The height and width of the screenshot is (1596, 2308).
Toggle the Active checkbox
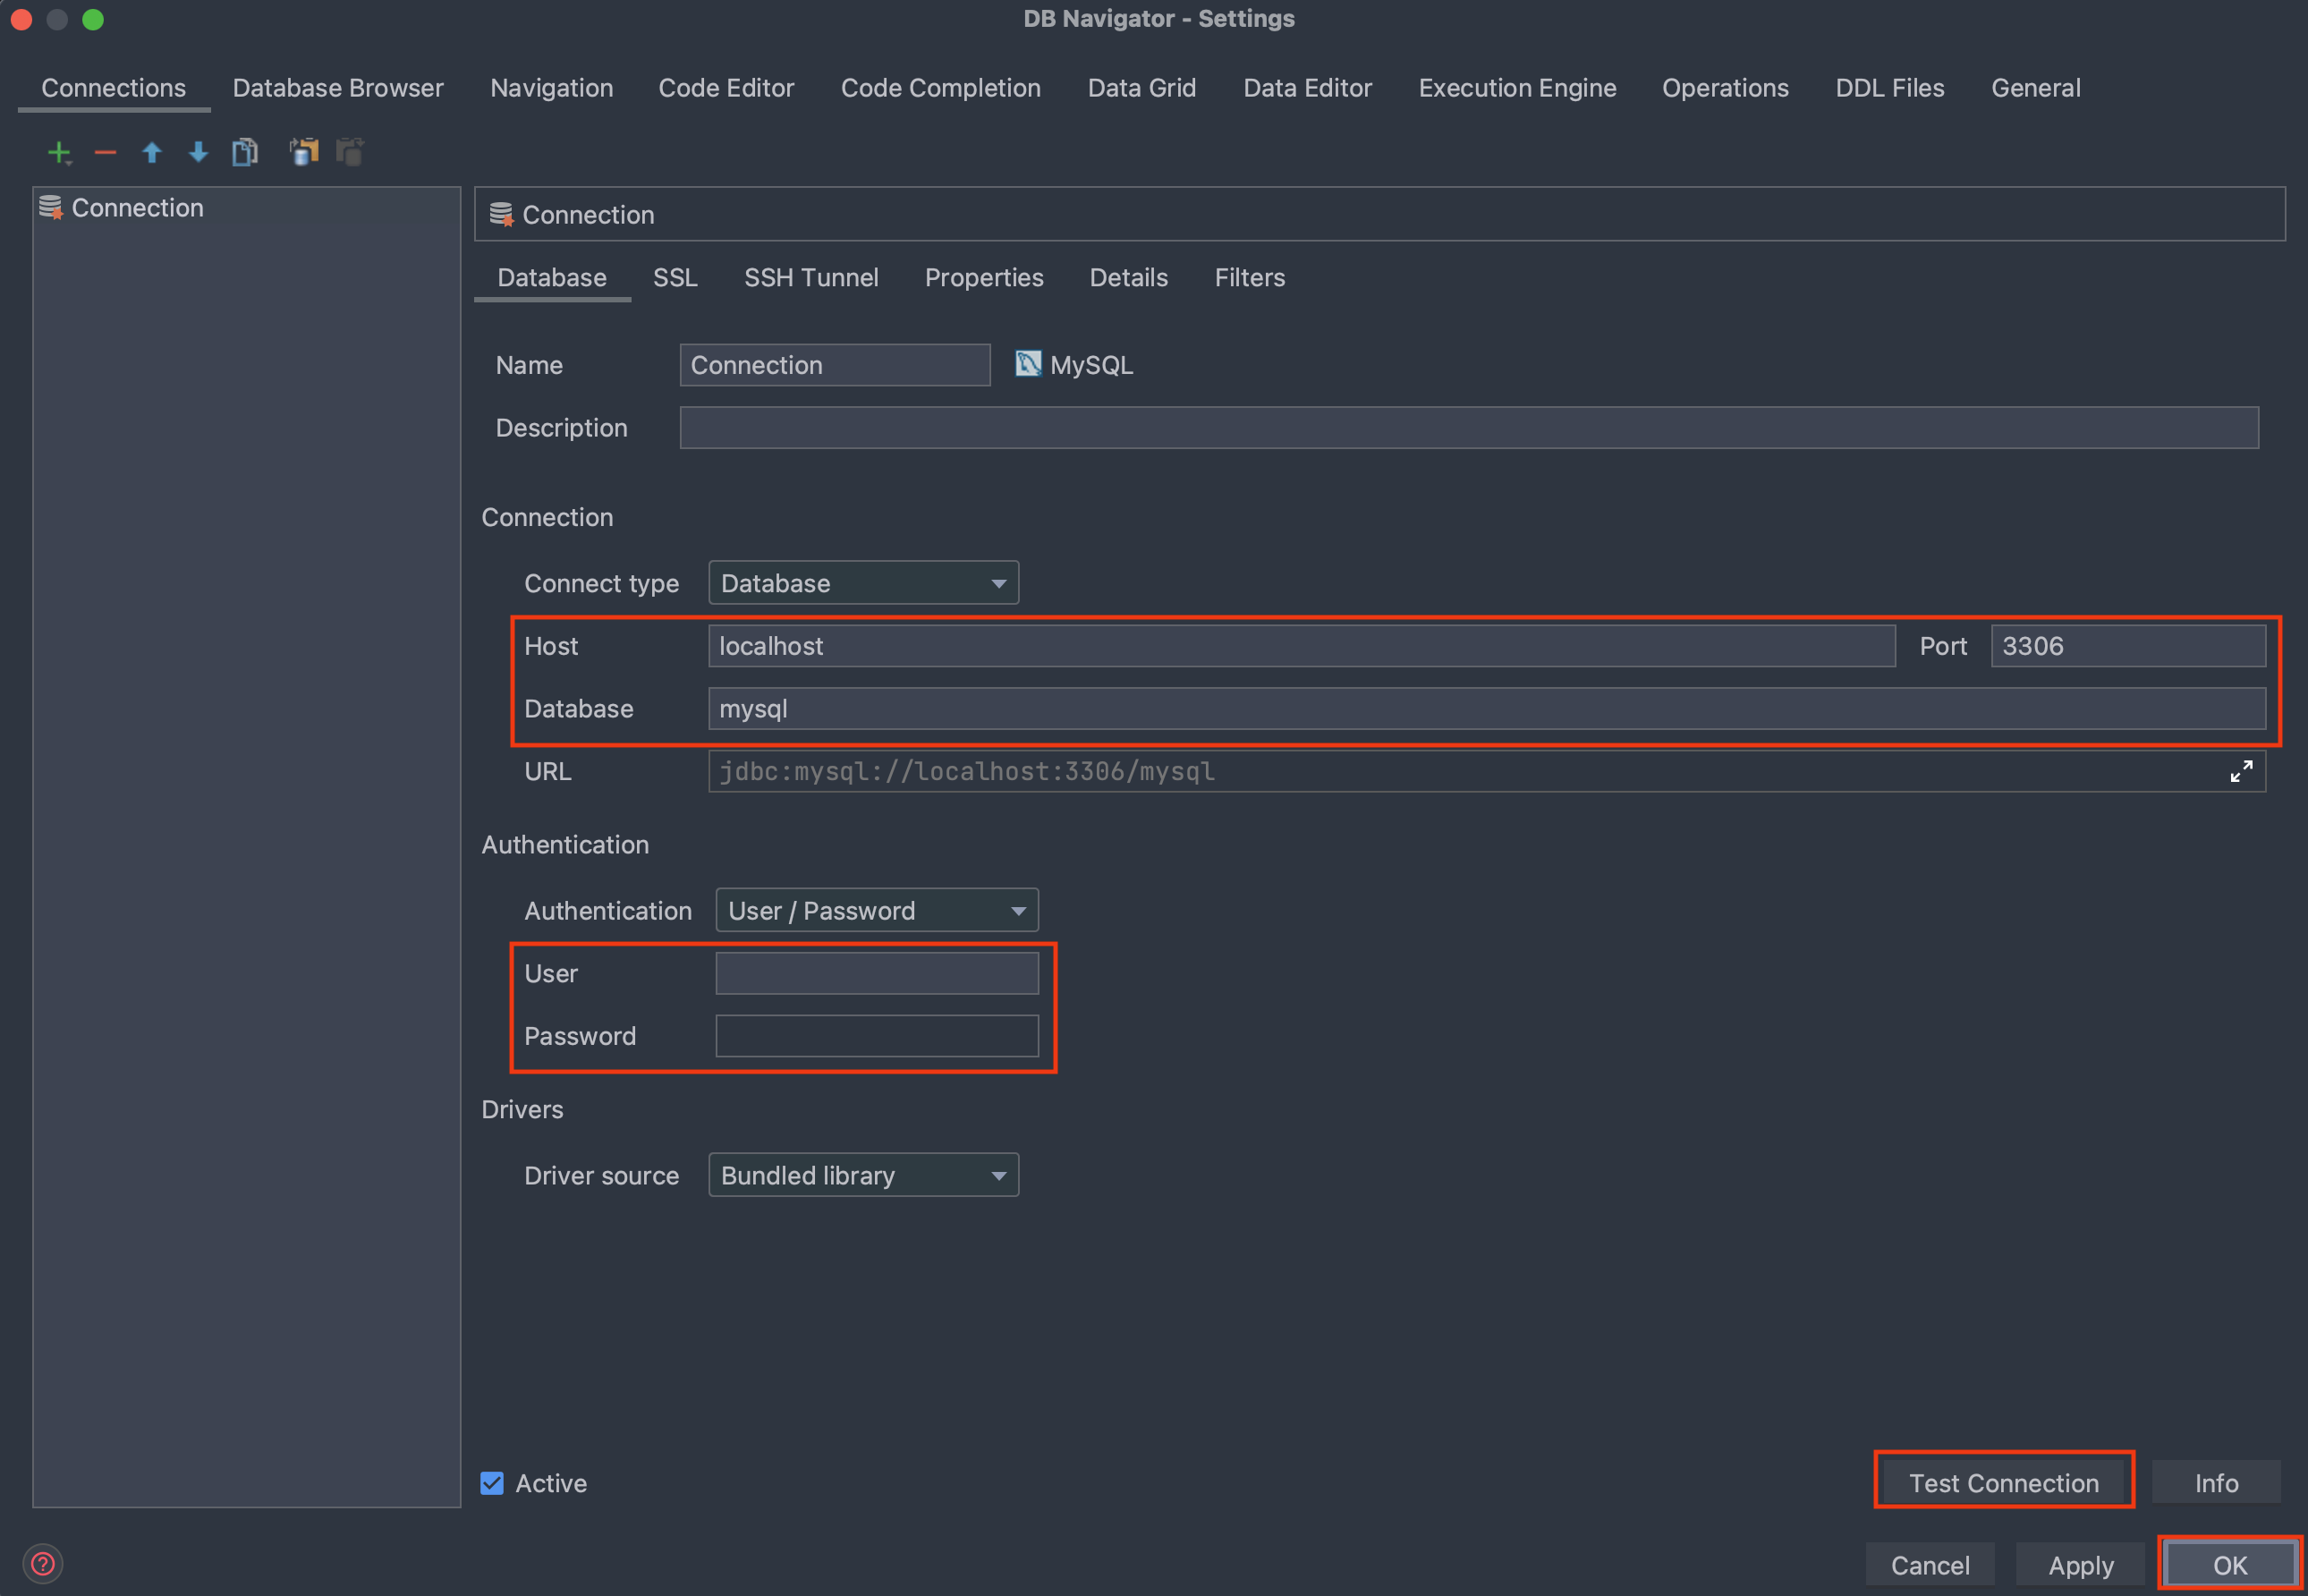point(492,1483)
